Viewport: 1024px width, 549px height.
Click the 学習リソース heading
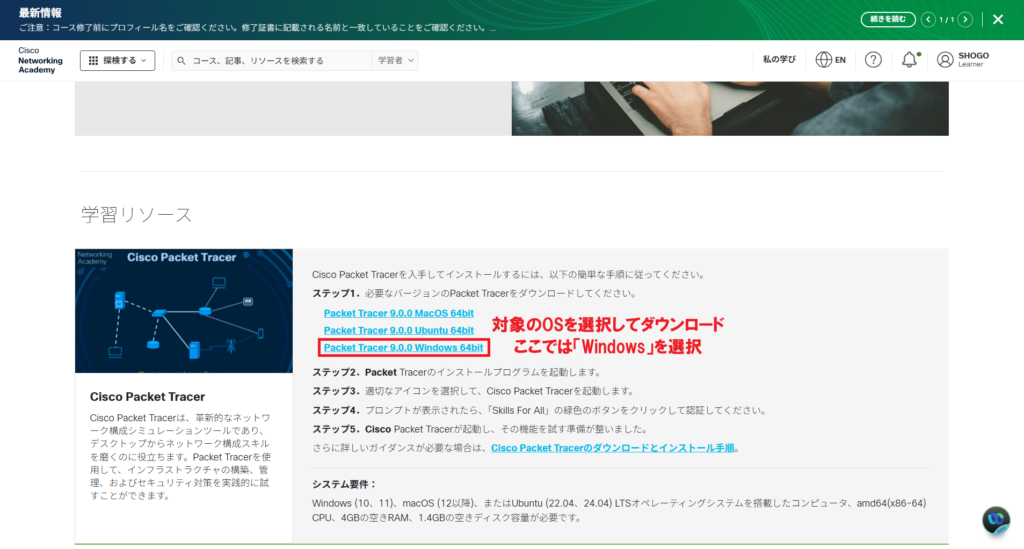(136, 214)
